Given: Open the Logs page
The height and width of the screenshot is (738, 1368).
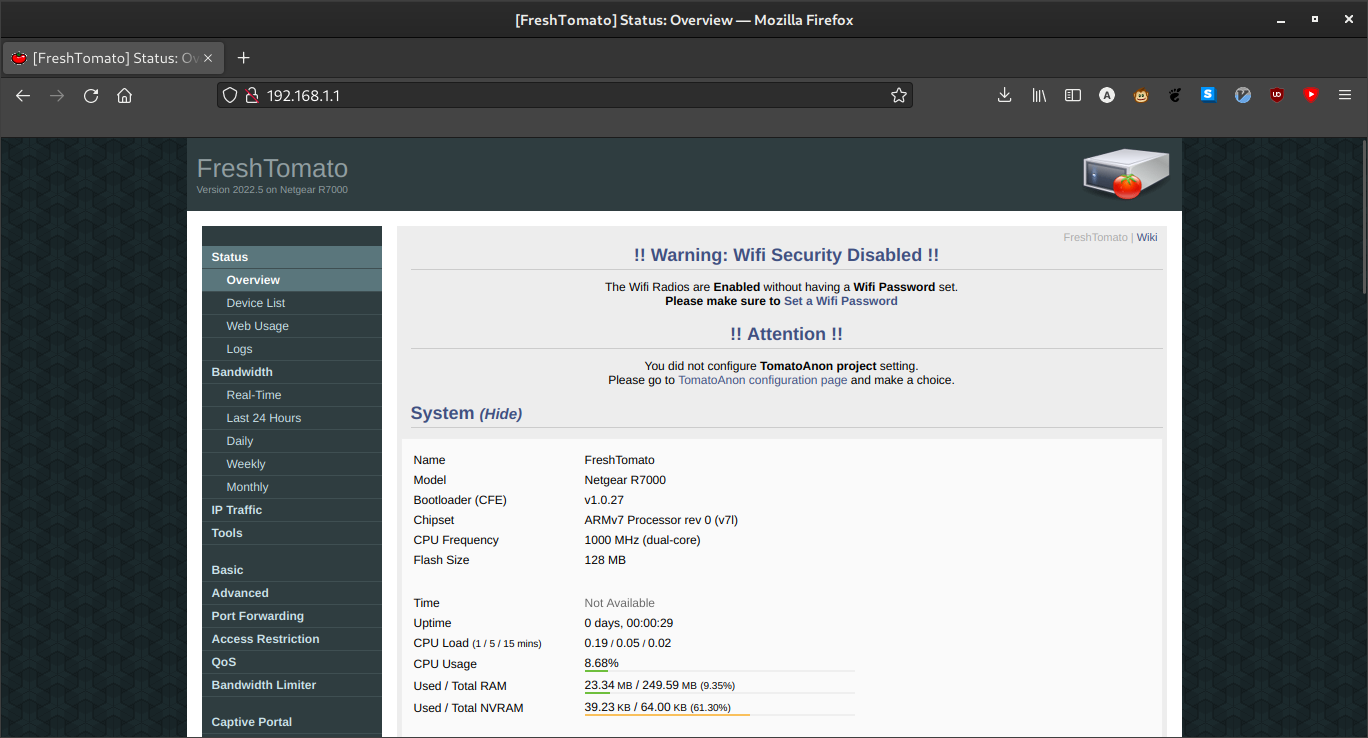Looking at the screenshot, I should (292, 349).
